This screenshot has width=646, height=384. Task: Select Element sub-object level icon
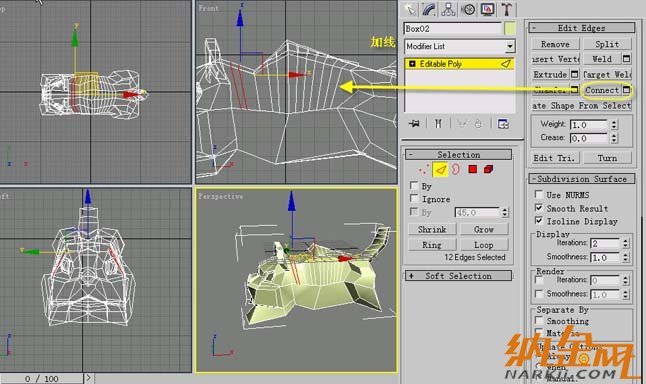pyautogui.click(x=489, y=169)
